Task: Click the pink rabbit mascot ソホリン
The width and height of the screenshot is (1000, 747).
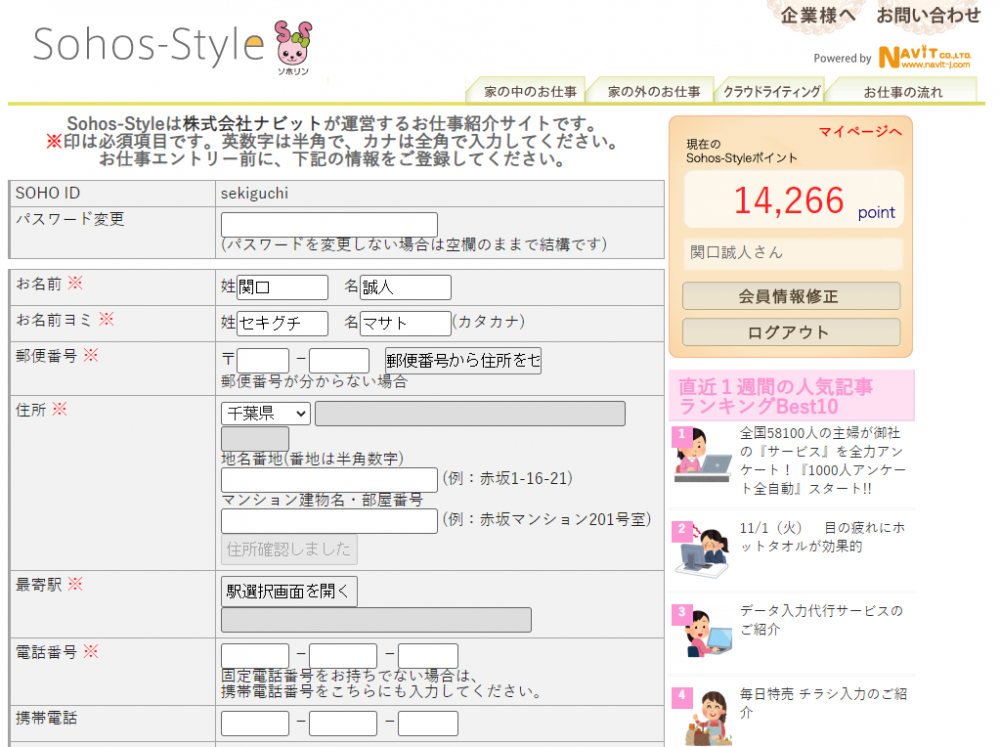Action: coord(293,46)
